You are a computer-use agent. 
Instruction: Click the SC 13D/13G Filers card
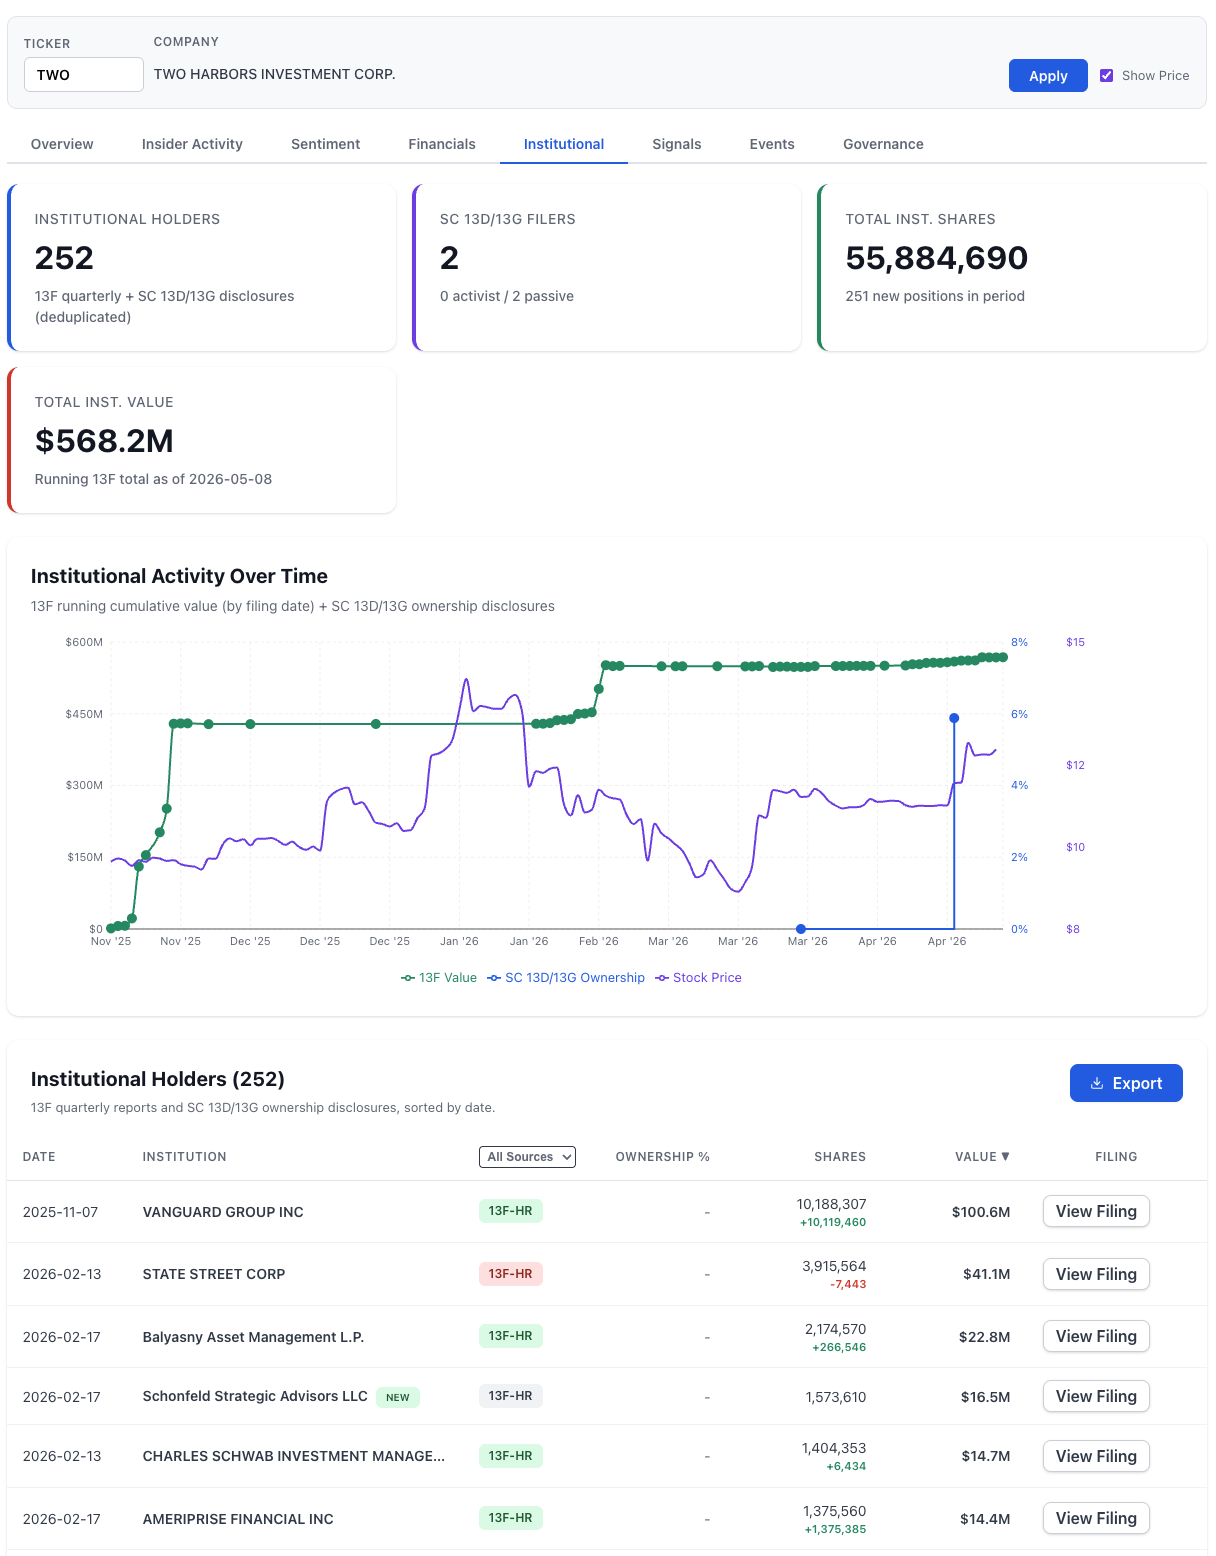607,267
